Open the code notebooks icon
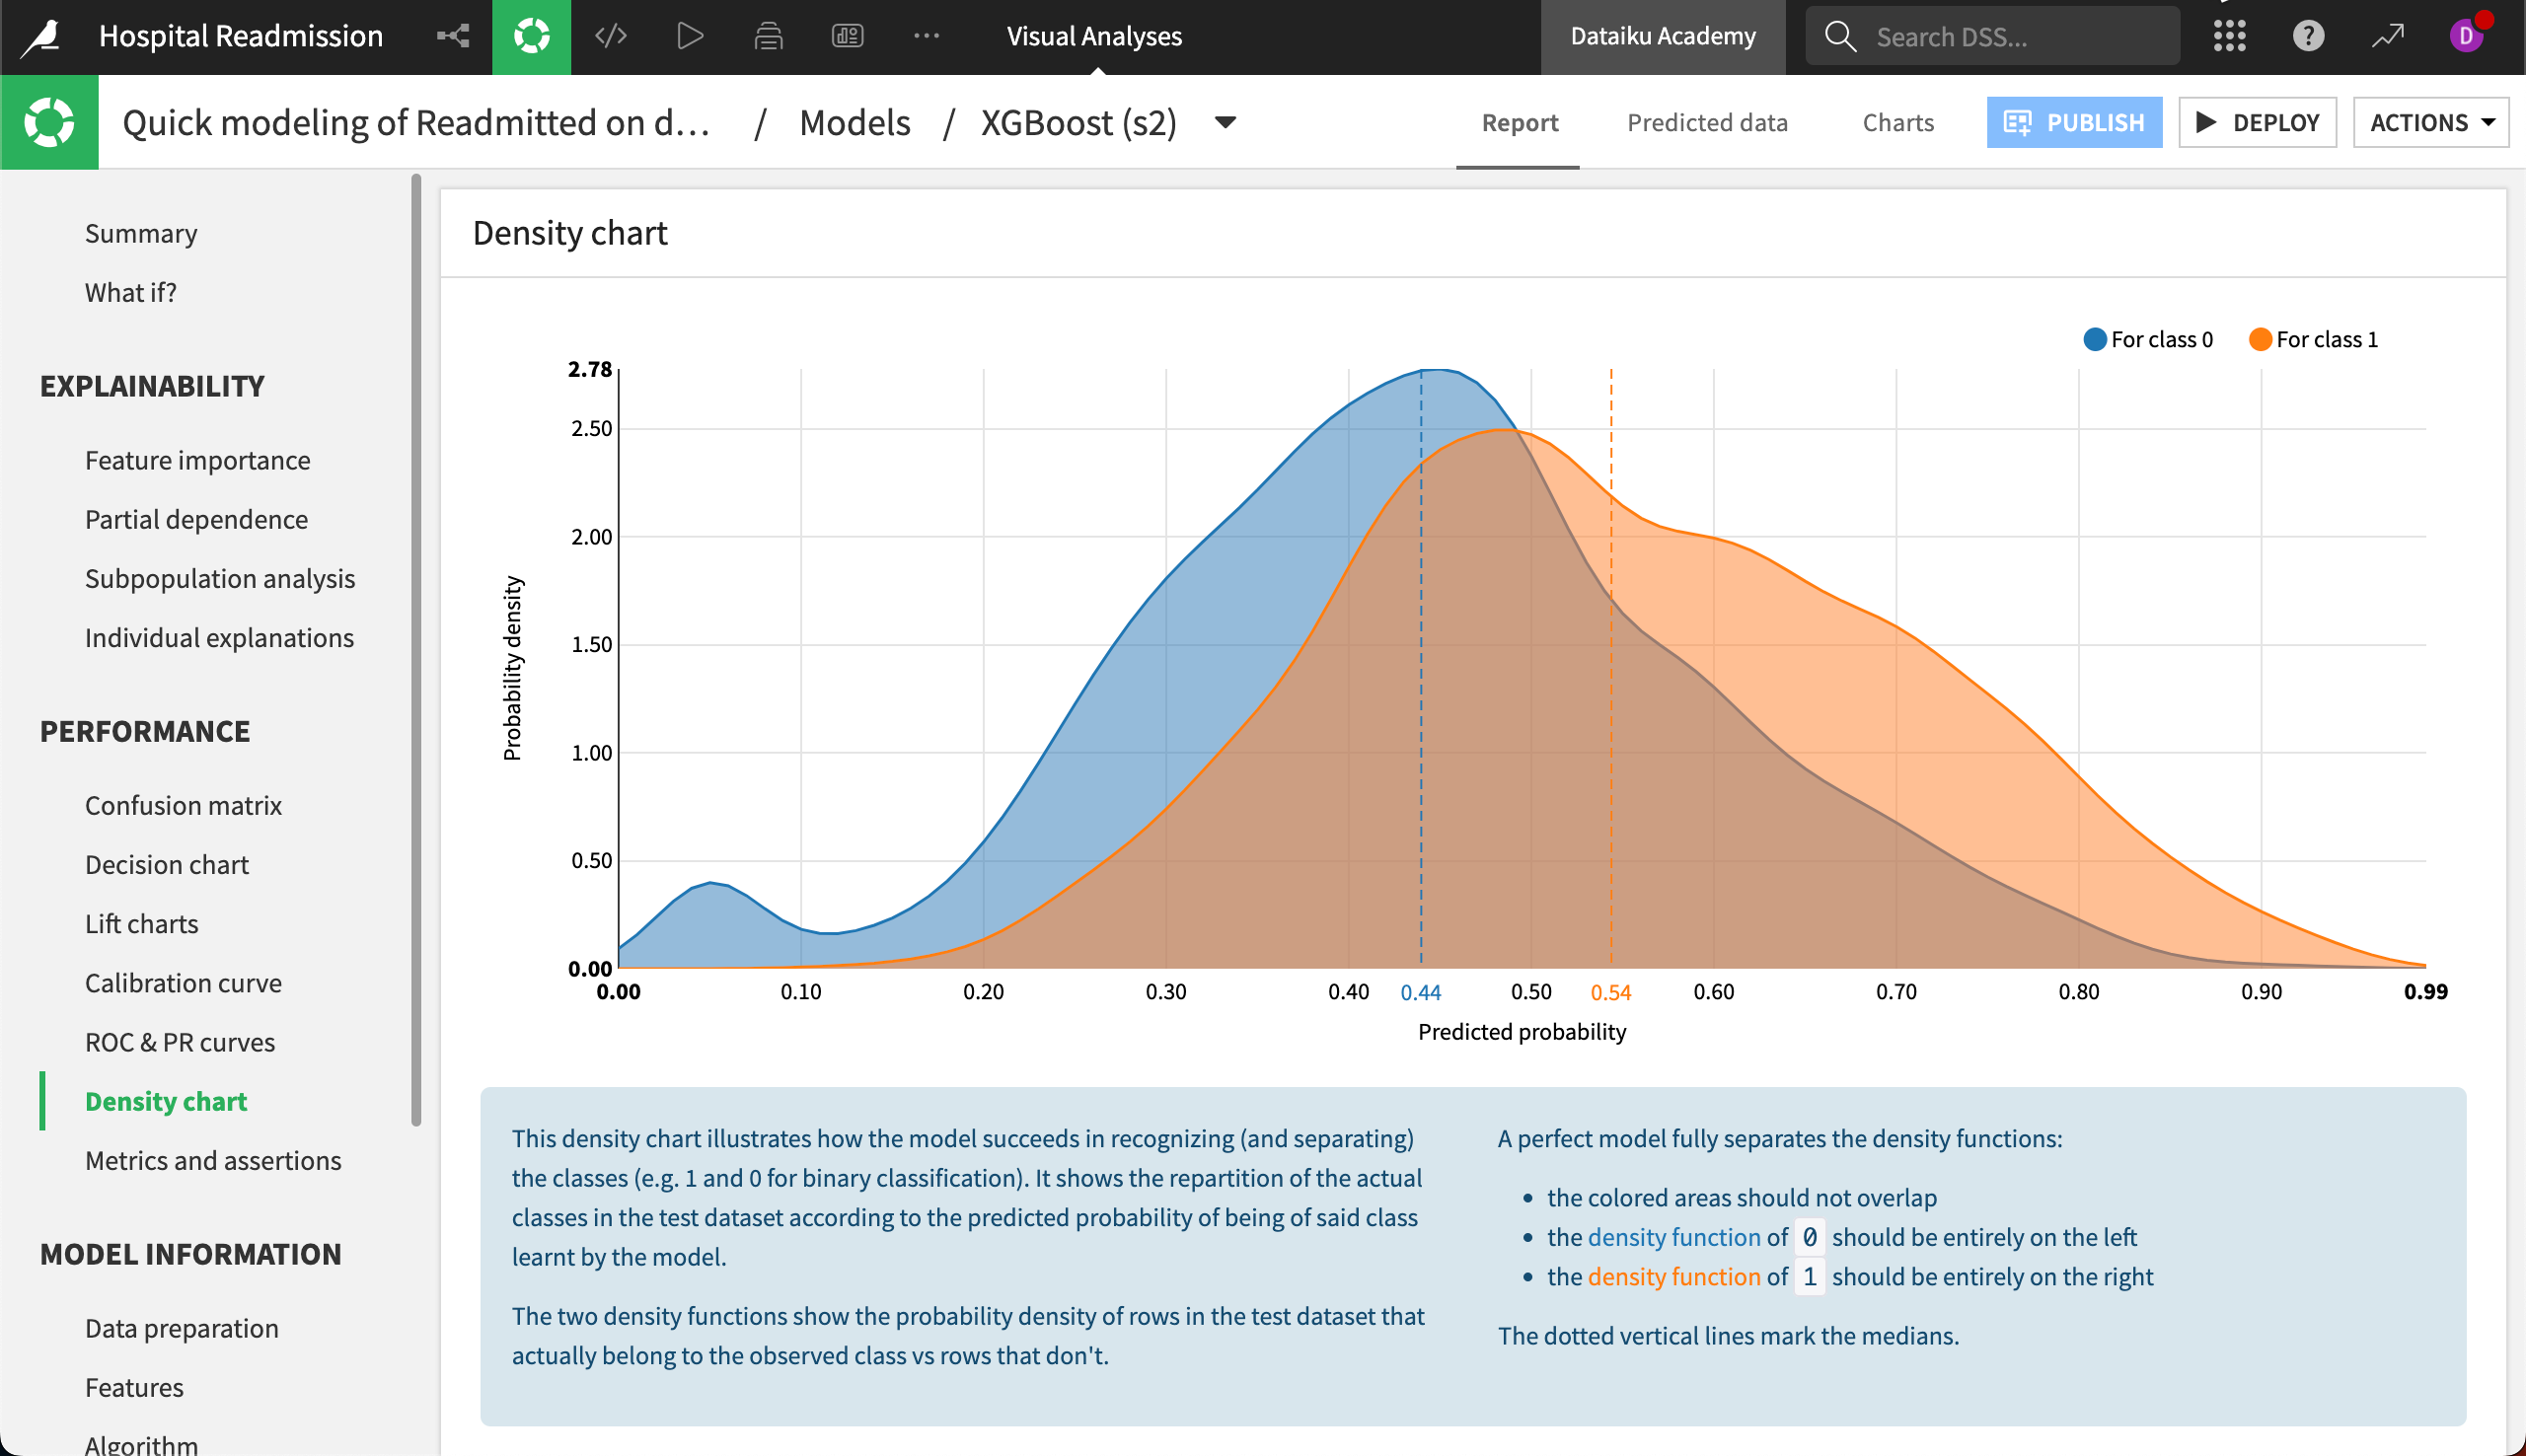 tap(610, 37)
